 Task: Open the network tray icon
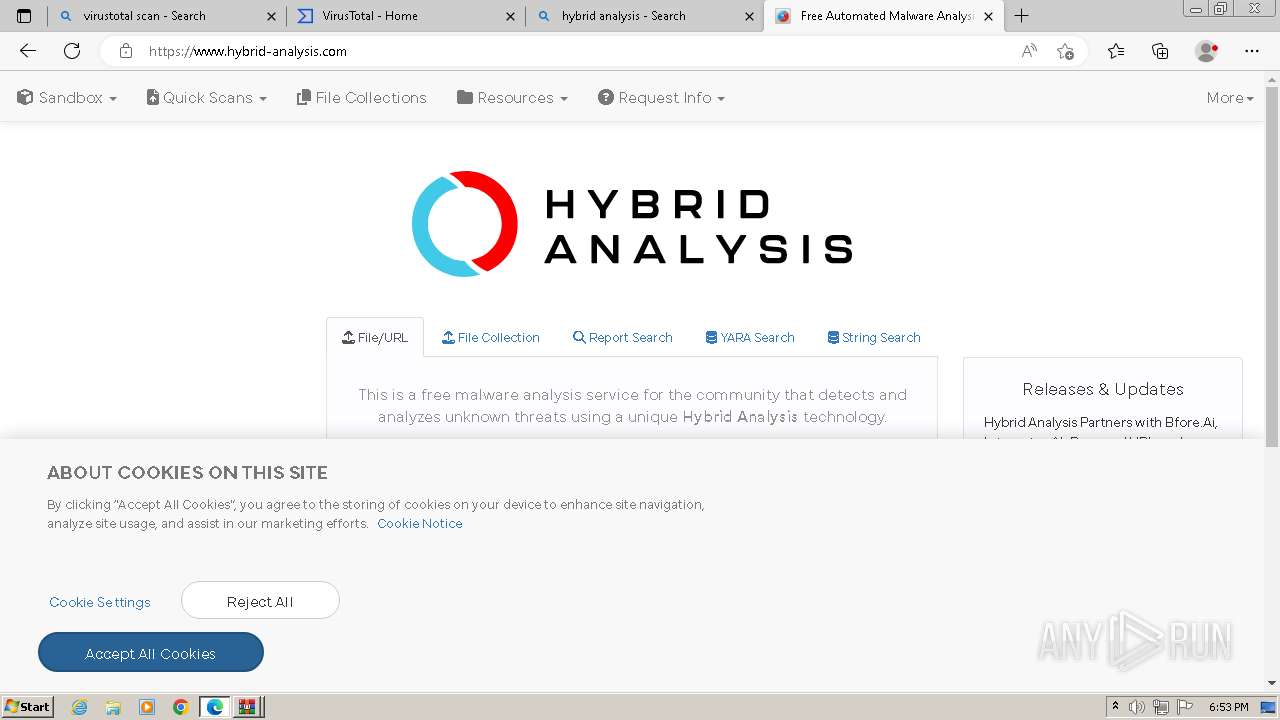1161,707
